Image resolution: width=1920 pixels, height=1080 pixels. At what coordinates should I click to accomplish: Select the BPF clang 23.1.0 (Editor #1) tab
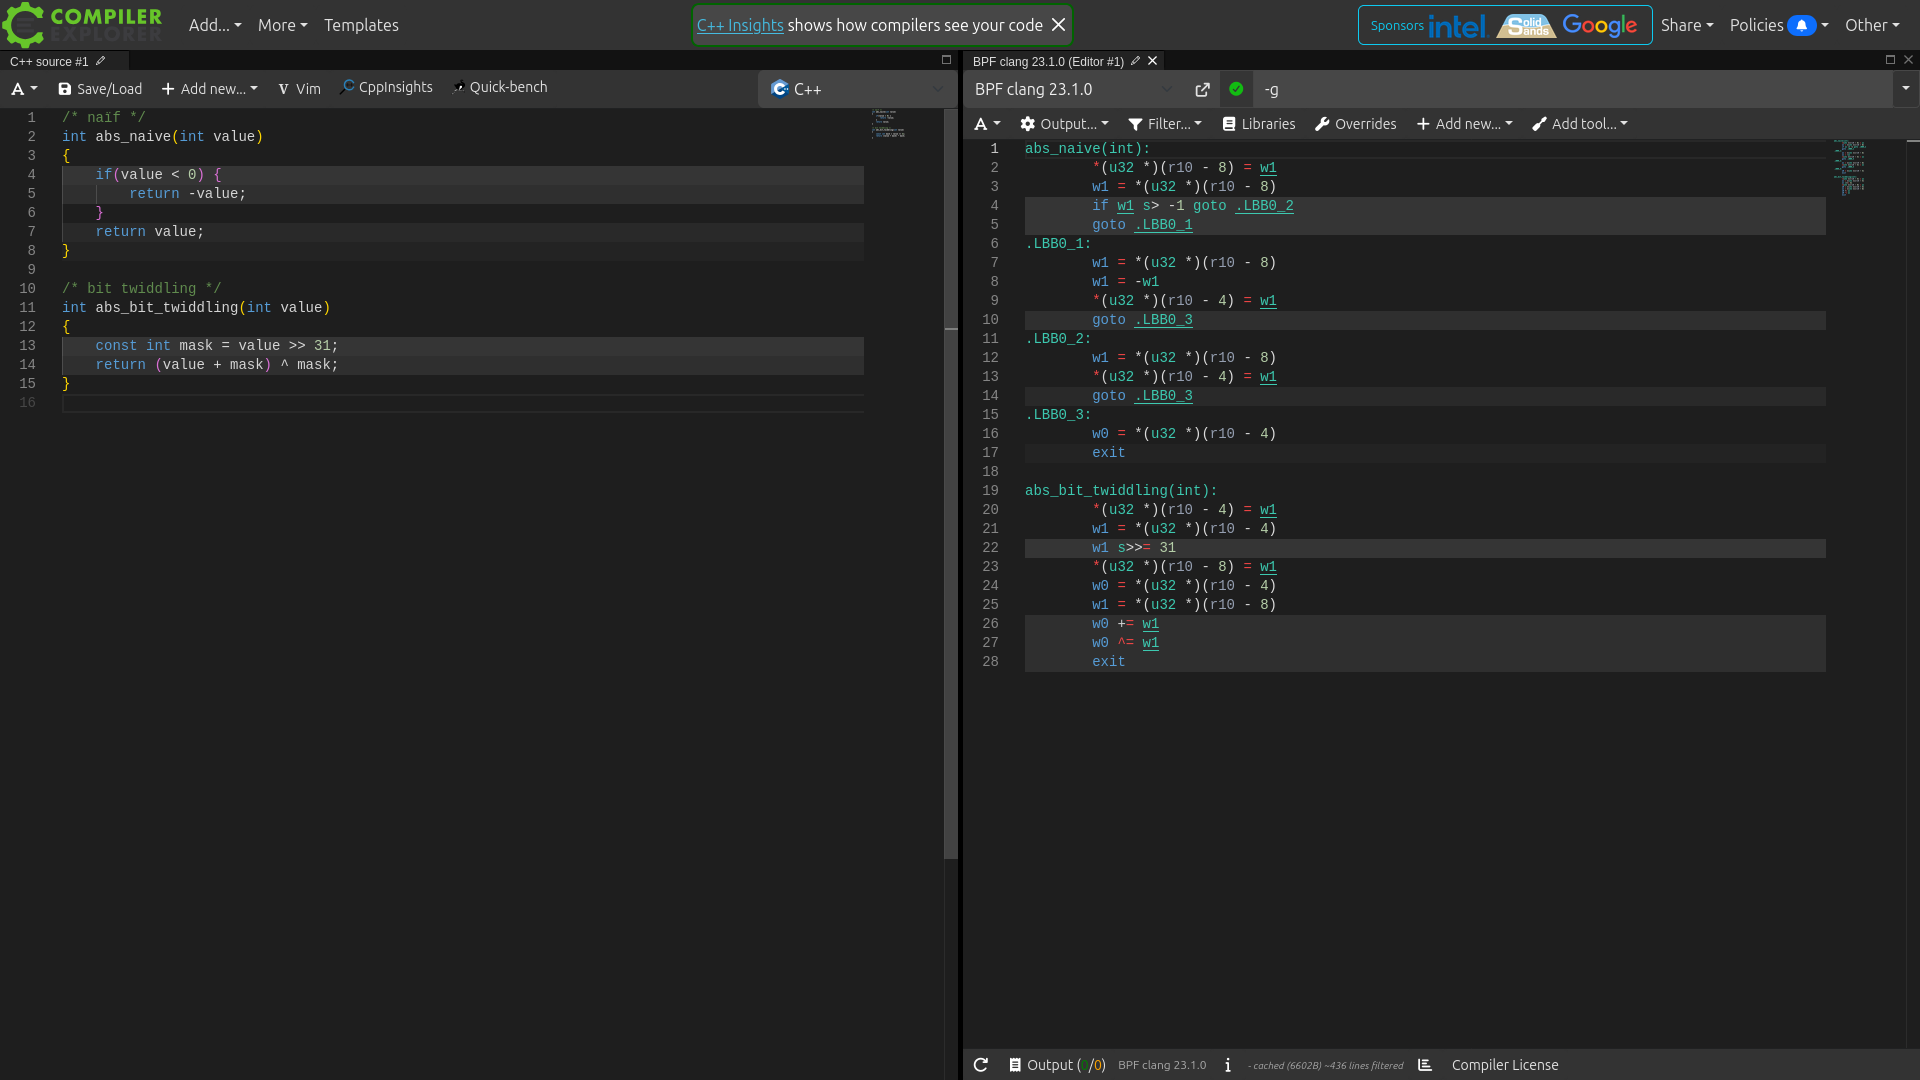[1048, 61]
